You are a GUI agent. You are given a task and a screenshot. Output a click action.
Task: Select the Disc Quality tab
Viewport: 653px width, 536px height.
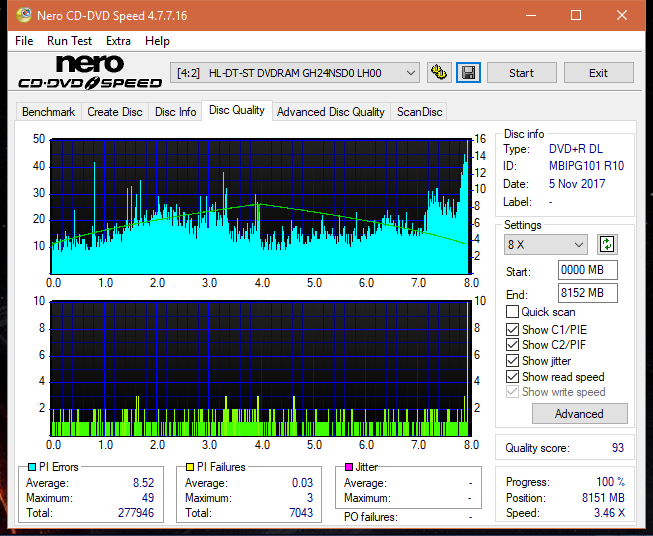237,110
